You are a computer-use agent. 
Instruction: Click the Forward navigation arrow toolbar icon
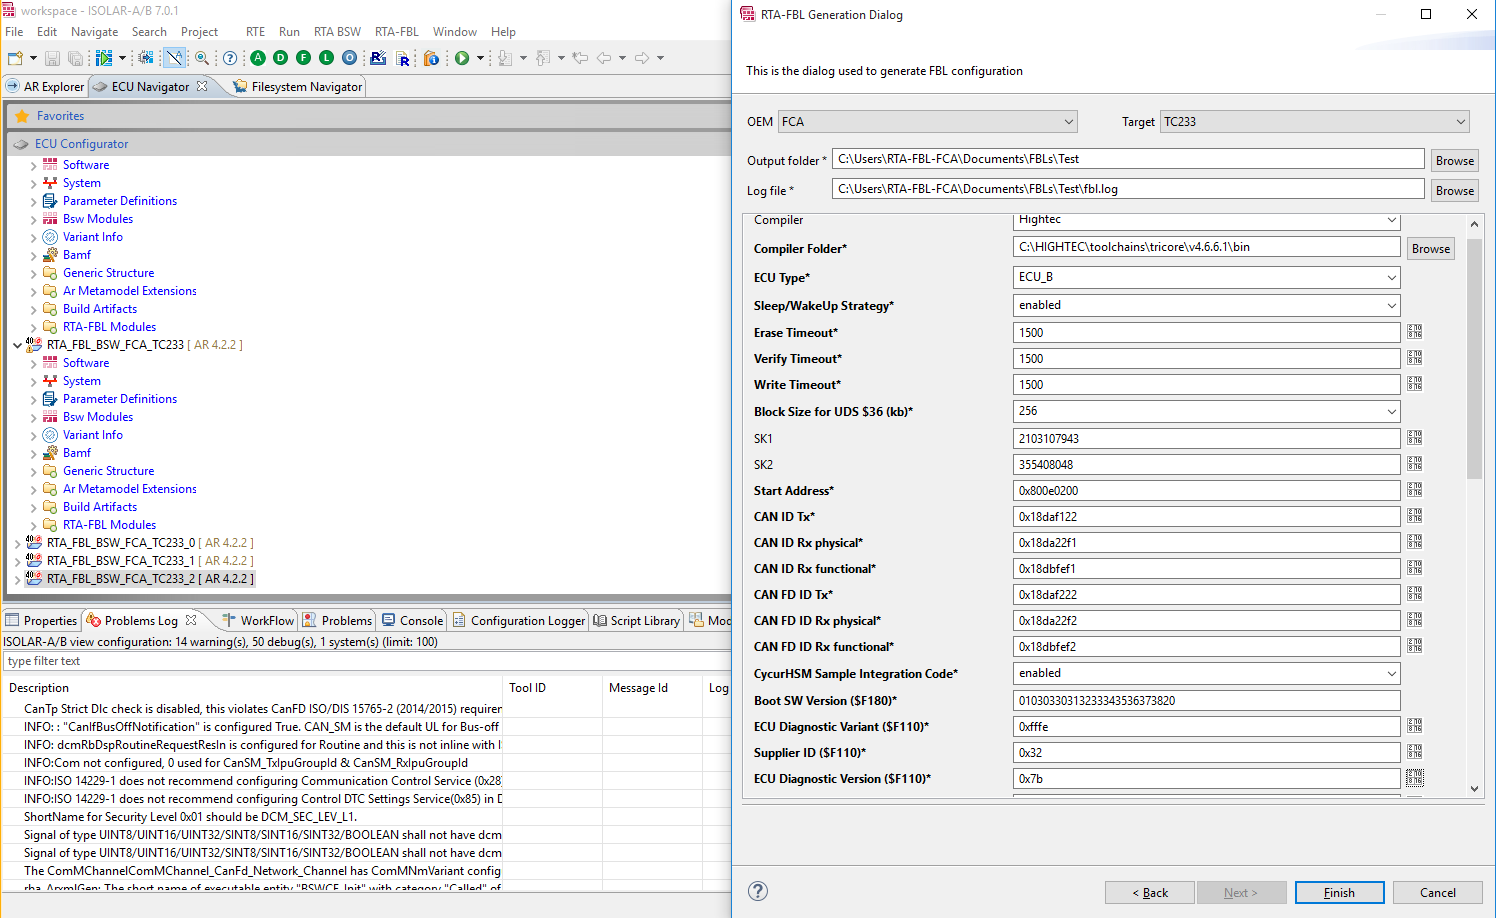[642, 58]
